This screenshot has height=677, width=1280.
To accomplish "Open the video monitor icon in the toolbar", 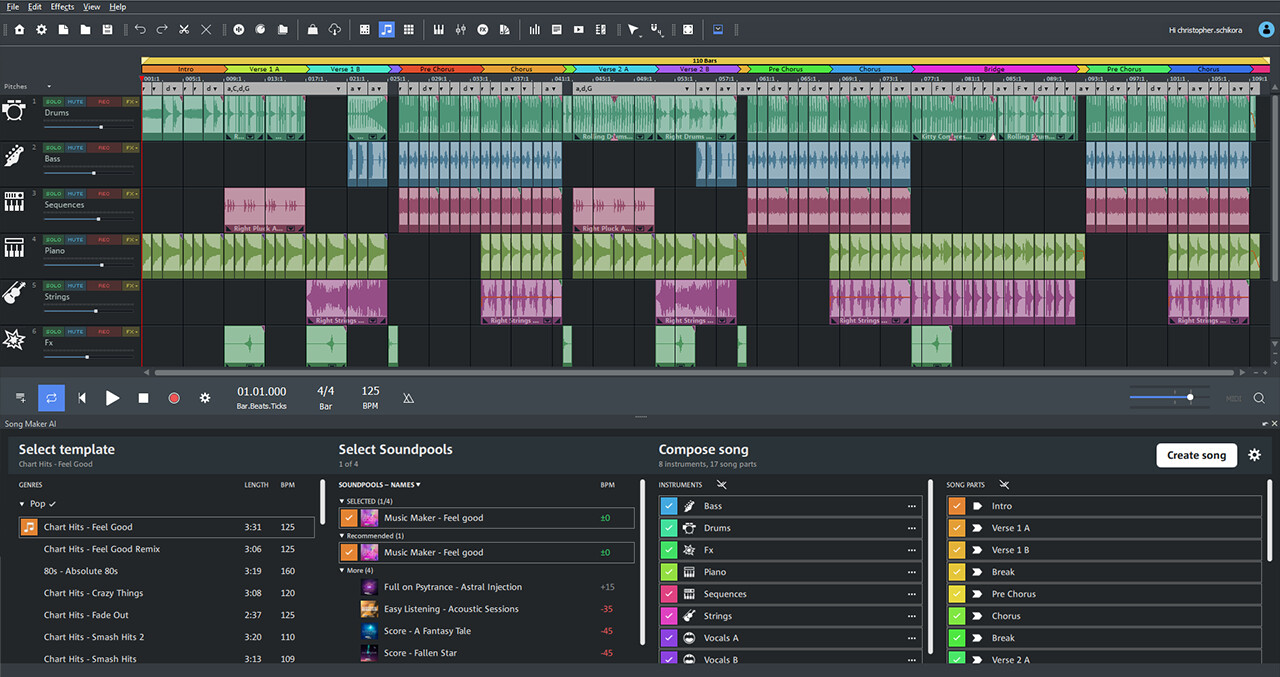I will point(578,29).
